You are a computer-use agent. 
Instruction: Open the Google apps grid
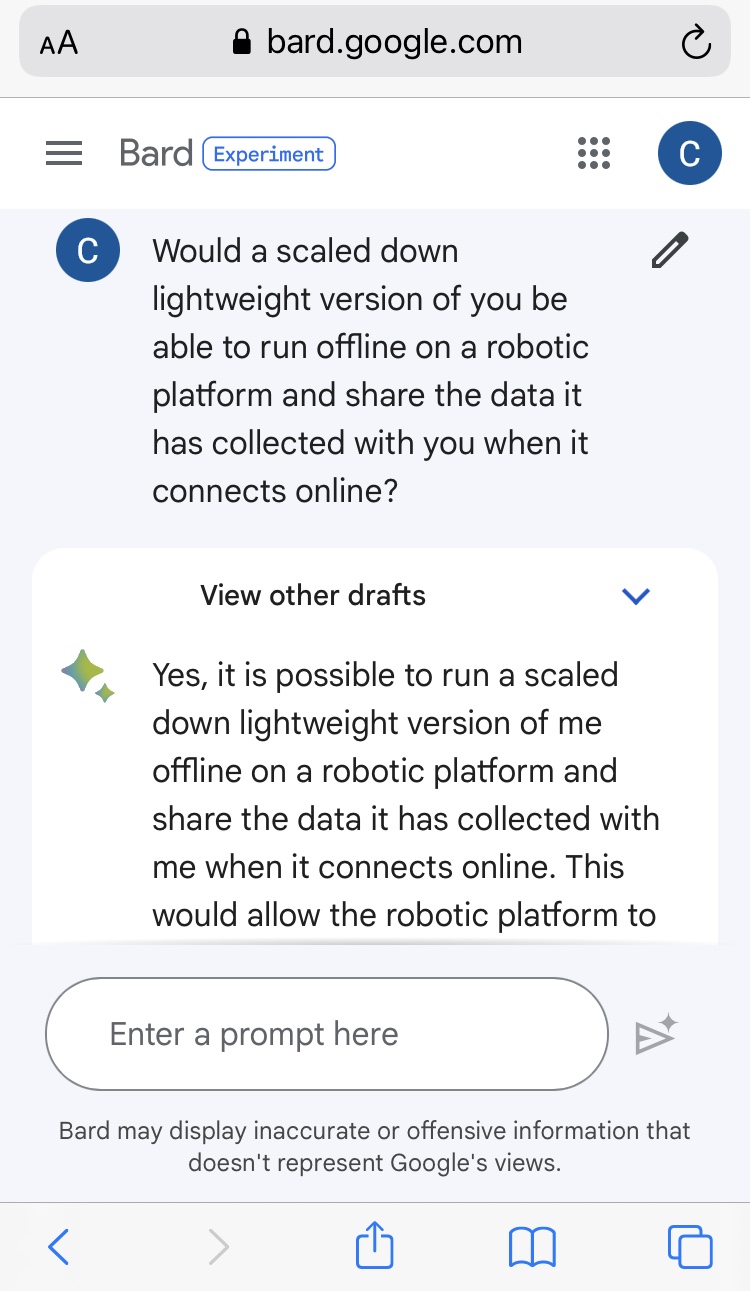[594, 153]
